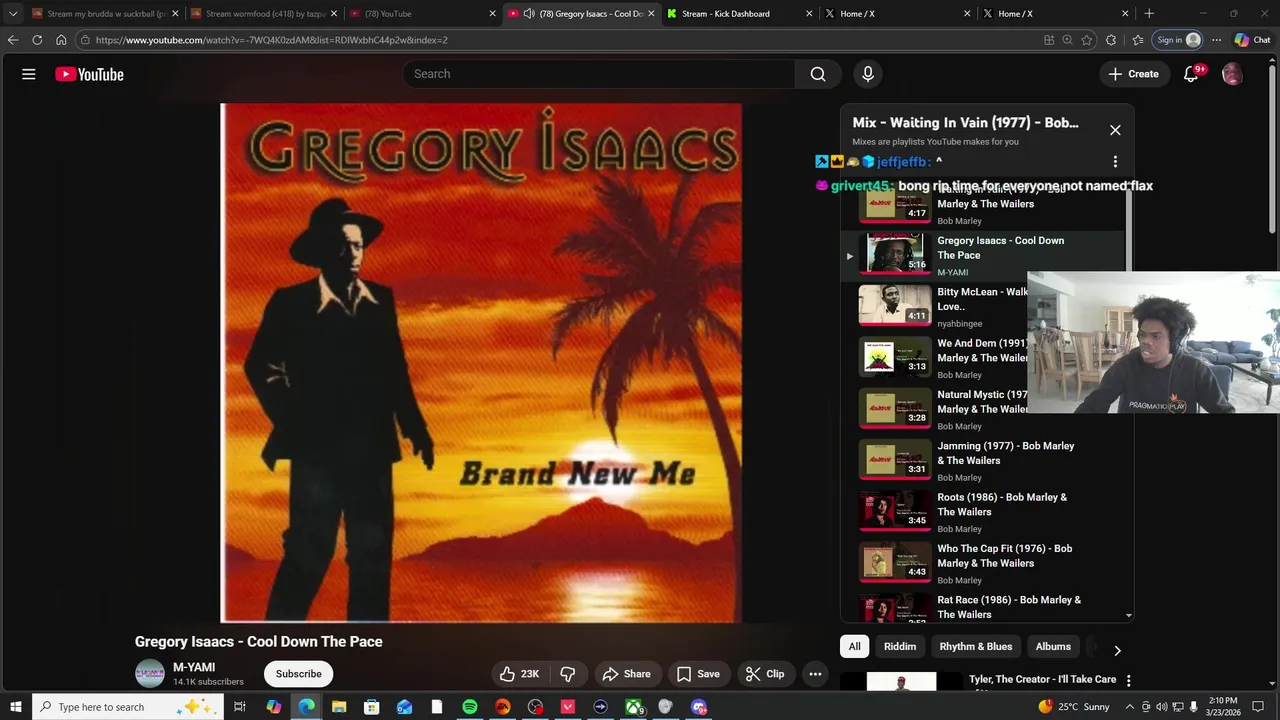The height and width of the screenshot is (720, 1280).
Task: Dislike the video with thumbs-down
Action: (567, 674)
